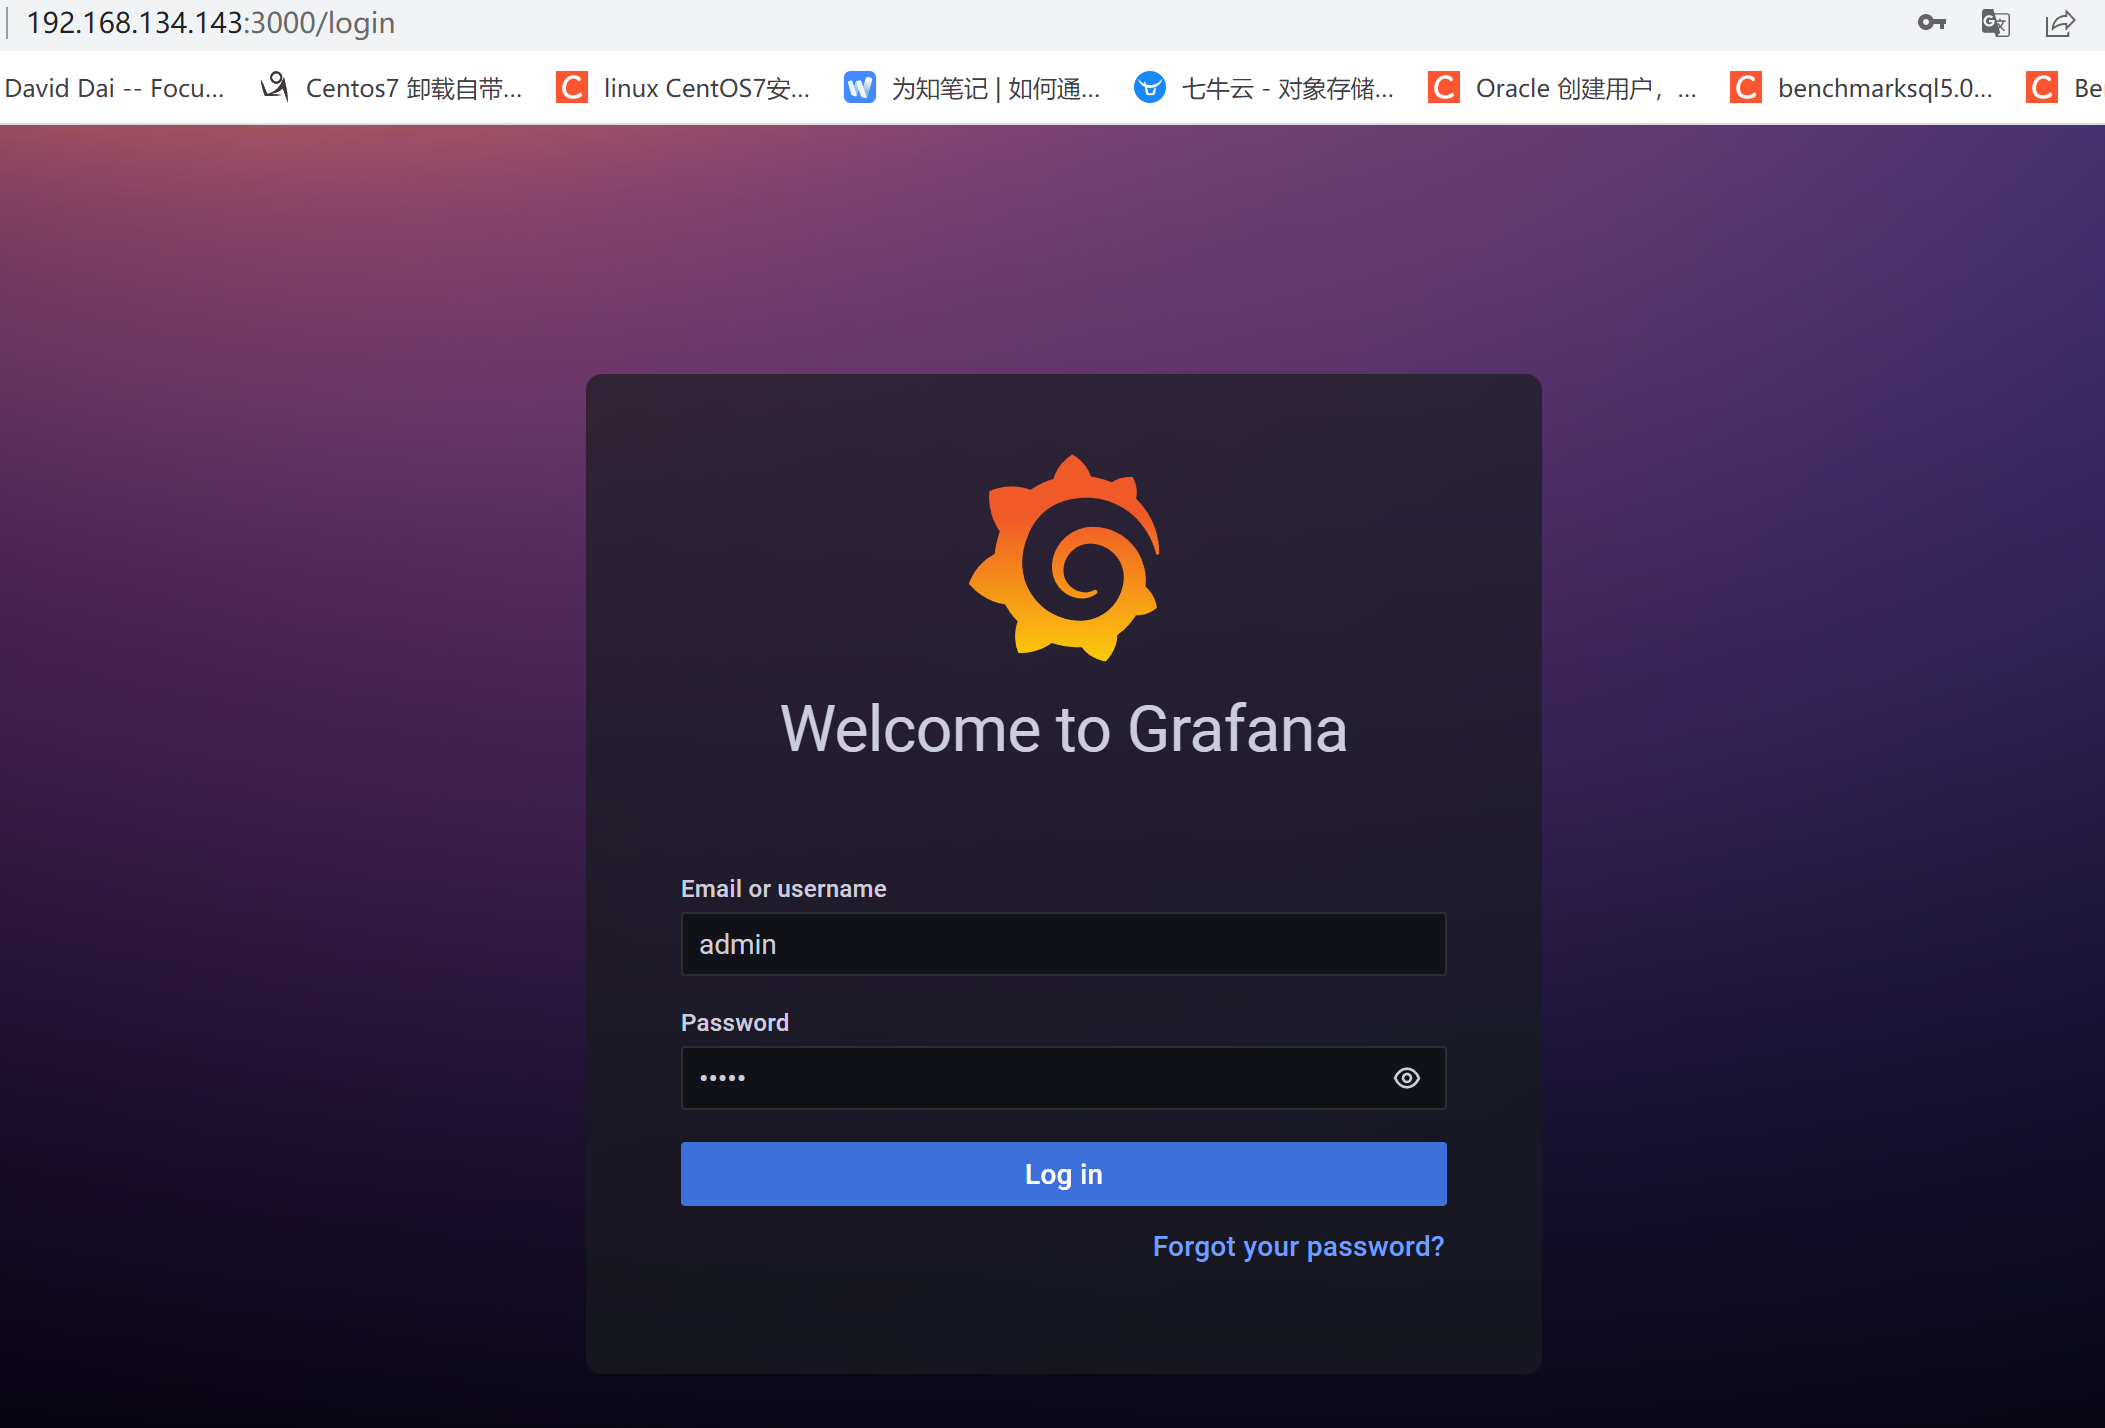2105x1428 pixels.
Task: Open the benchmarksql5.0 bookmark
Action: coord(1861,88)
